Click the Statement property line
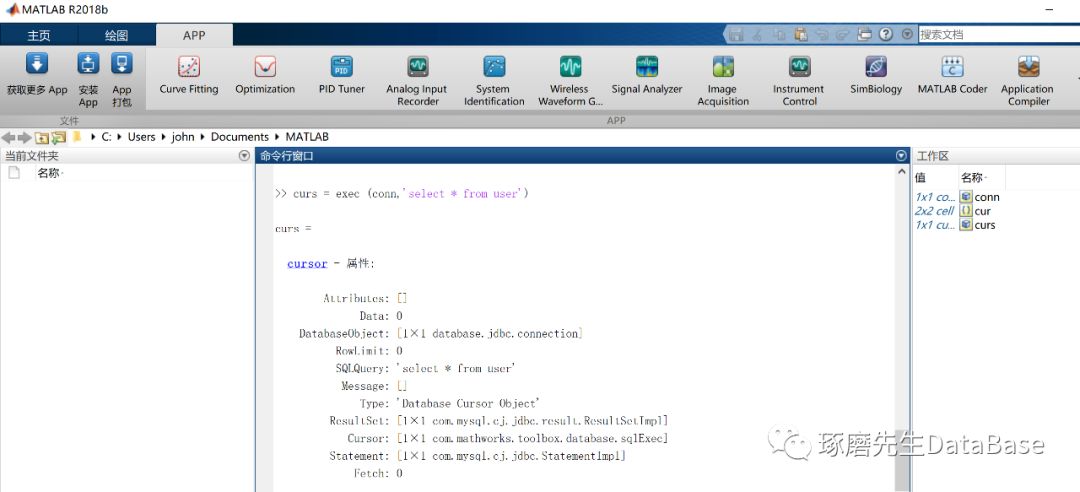The width and height of the screenshot is (1080, 492). [478, 456]
